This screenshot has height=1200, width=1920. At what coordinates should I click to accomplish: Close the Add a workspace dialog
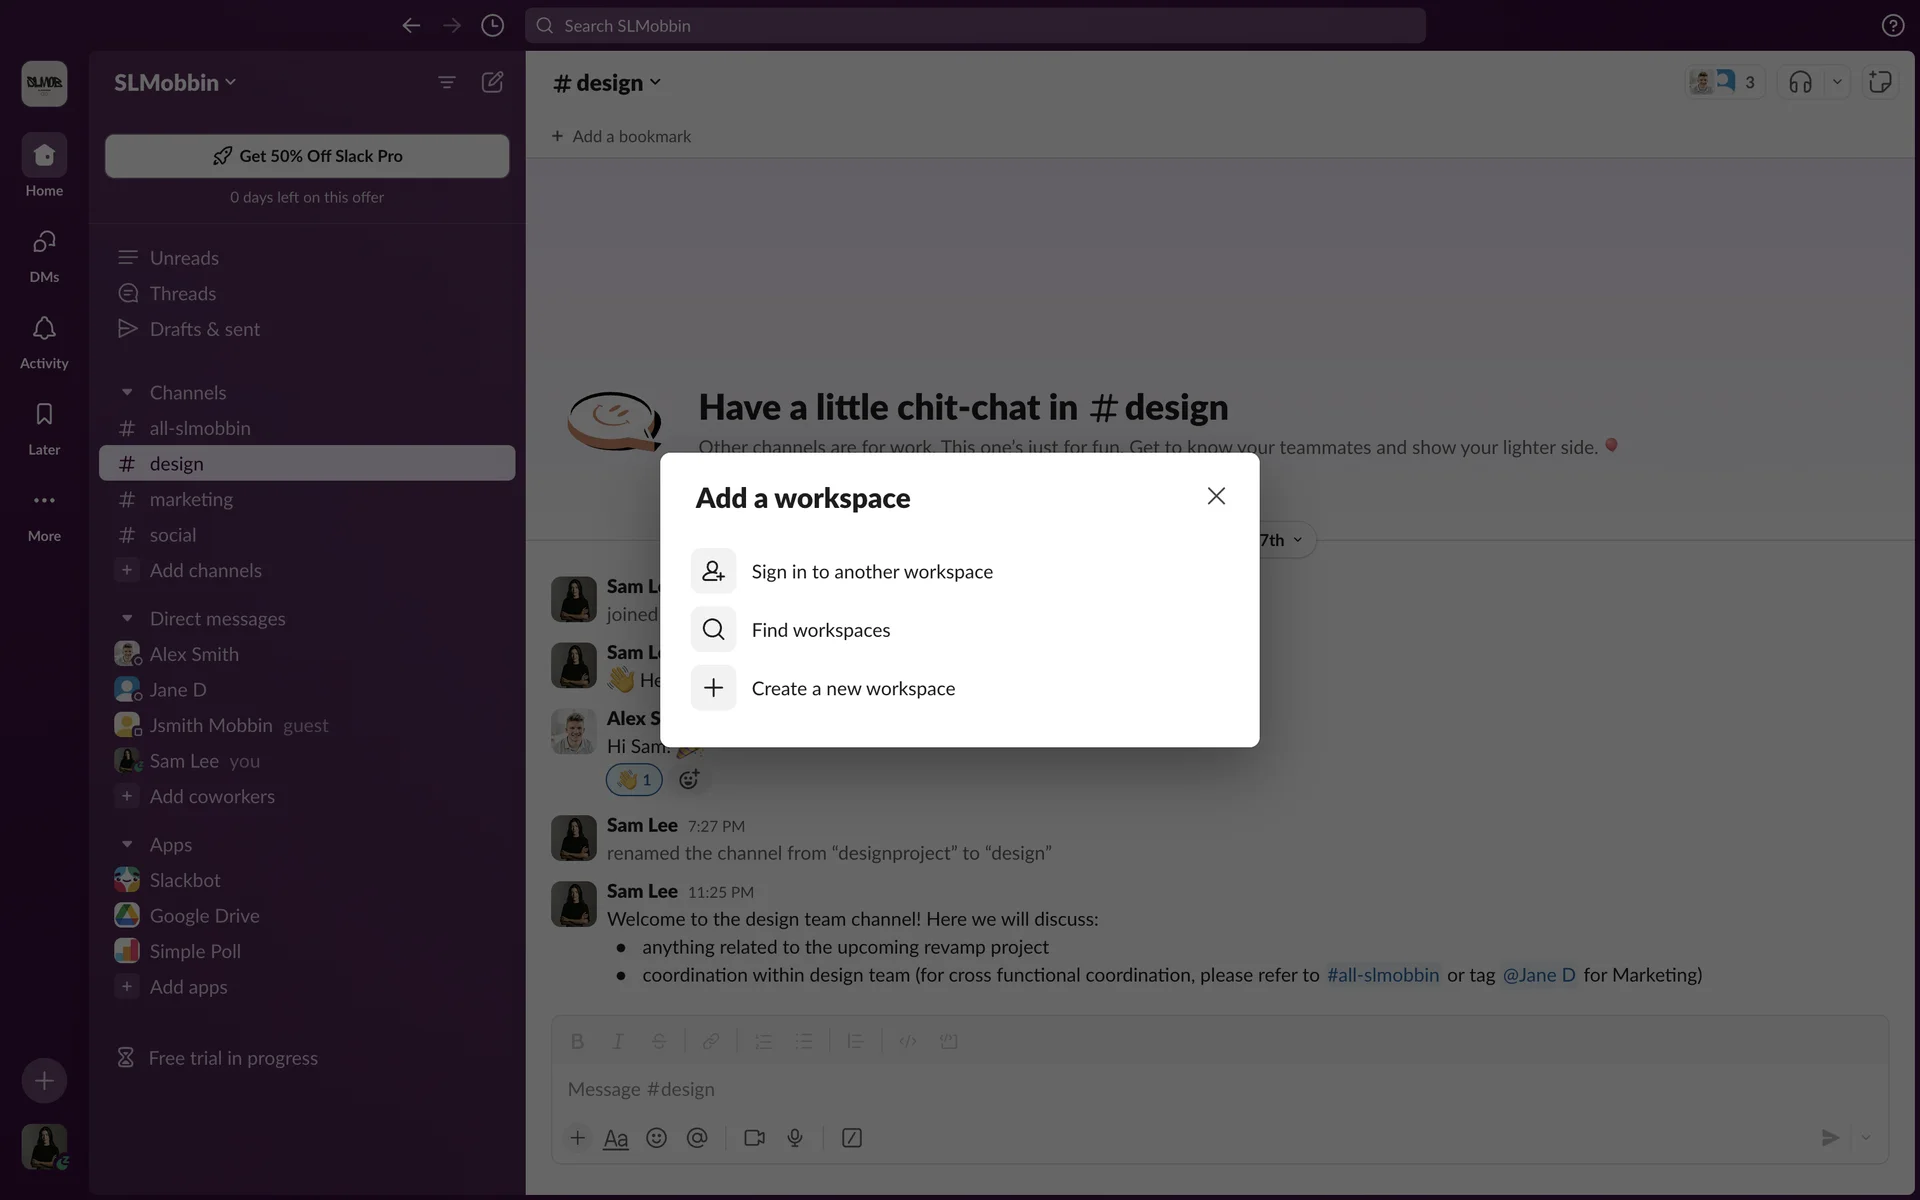click(x=1215, y=496)
